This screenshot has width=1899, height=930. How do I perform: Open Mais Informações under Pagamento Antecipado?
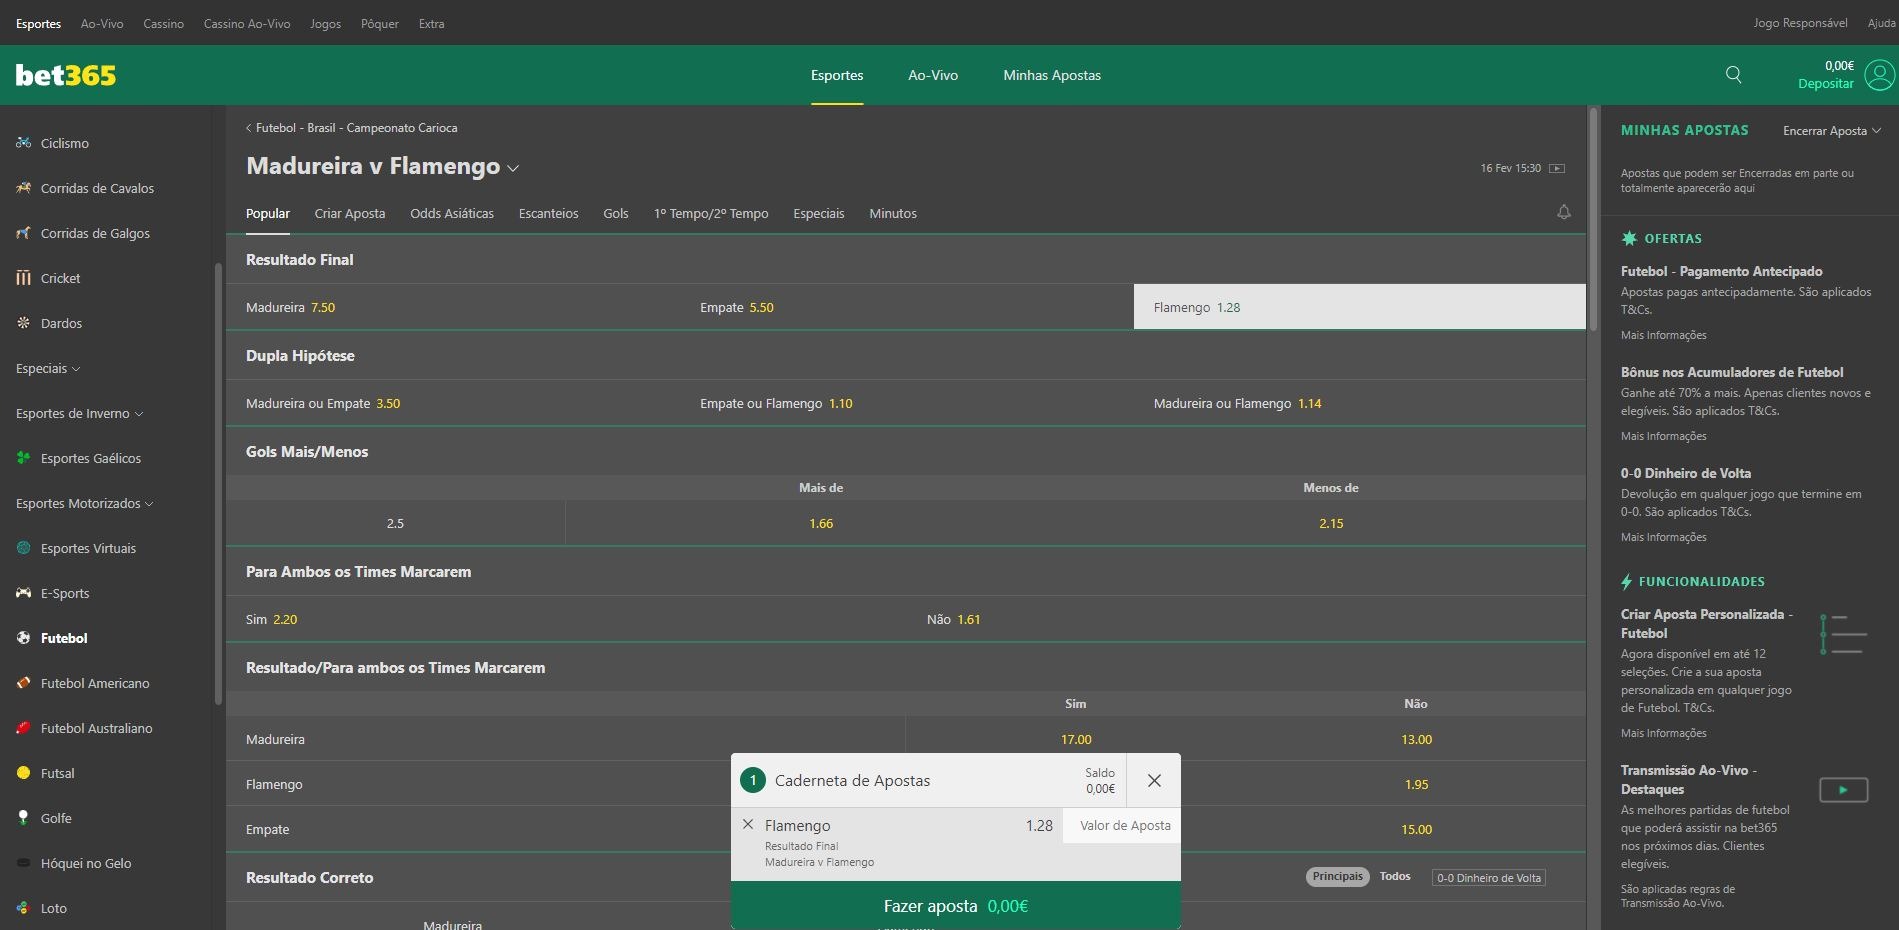coord(1664,335)
